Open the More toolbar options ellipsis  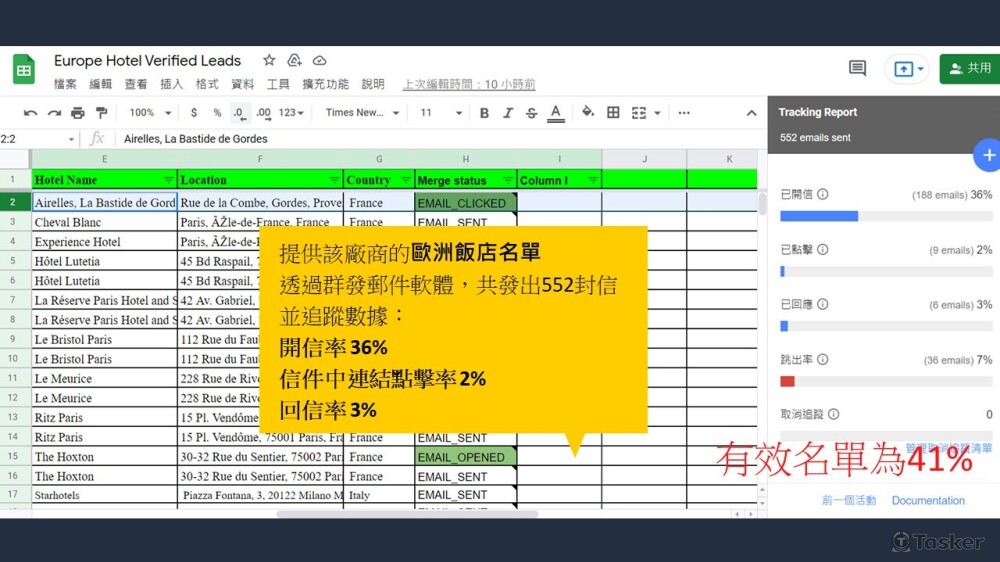tap(684, 113)
